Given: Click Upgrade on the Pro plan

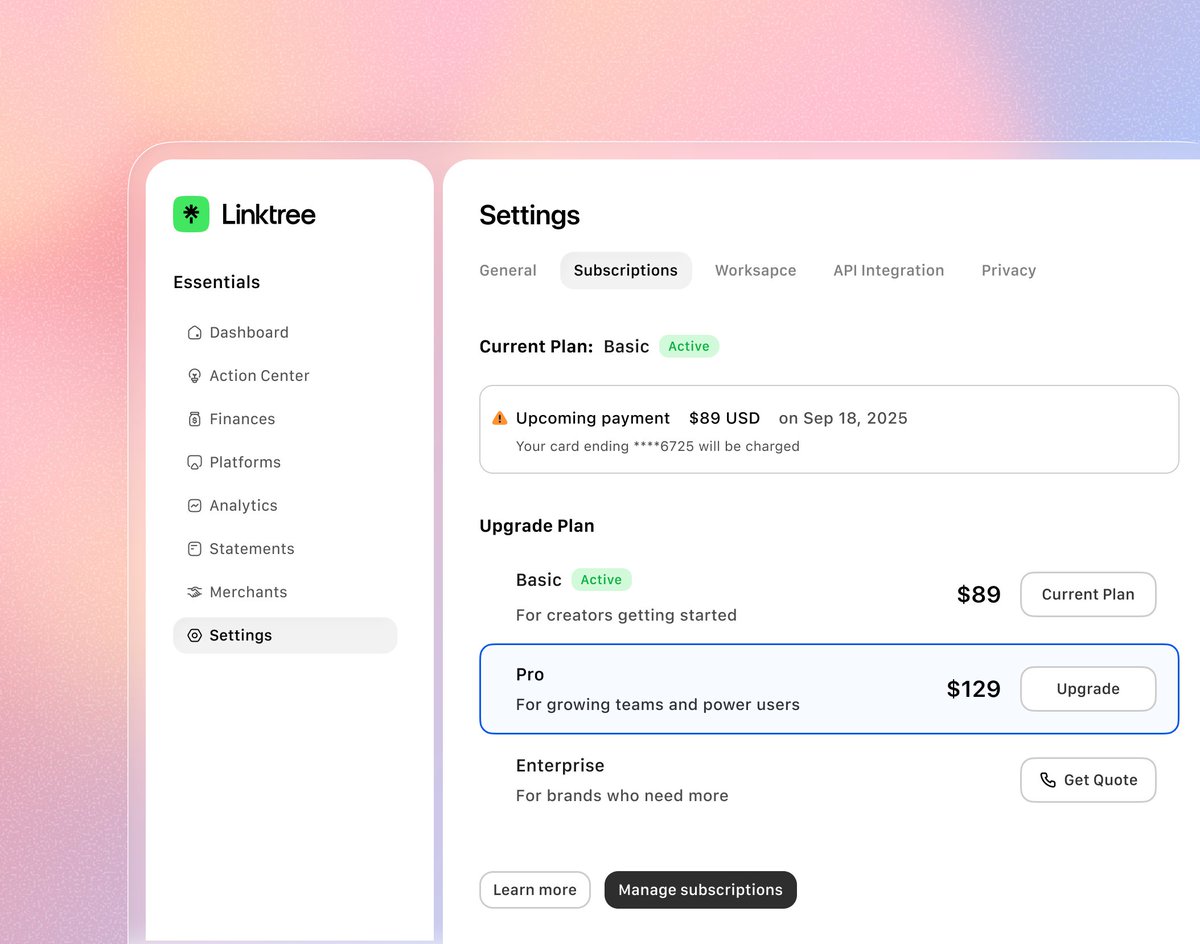Looking at the screenshot, I should (1088, 689).
